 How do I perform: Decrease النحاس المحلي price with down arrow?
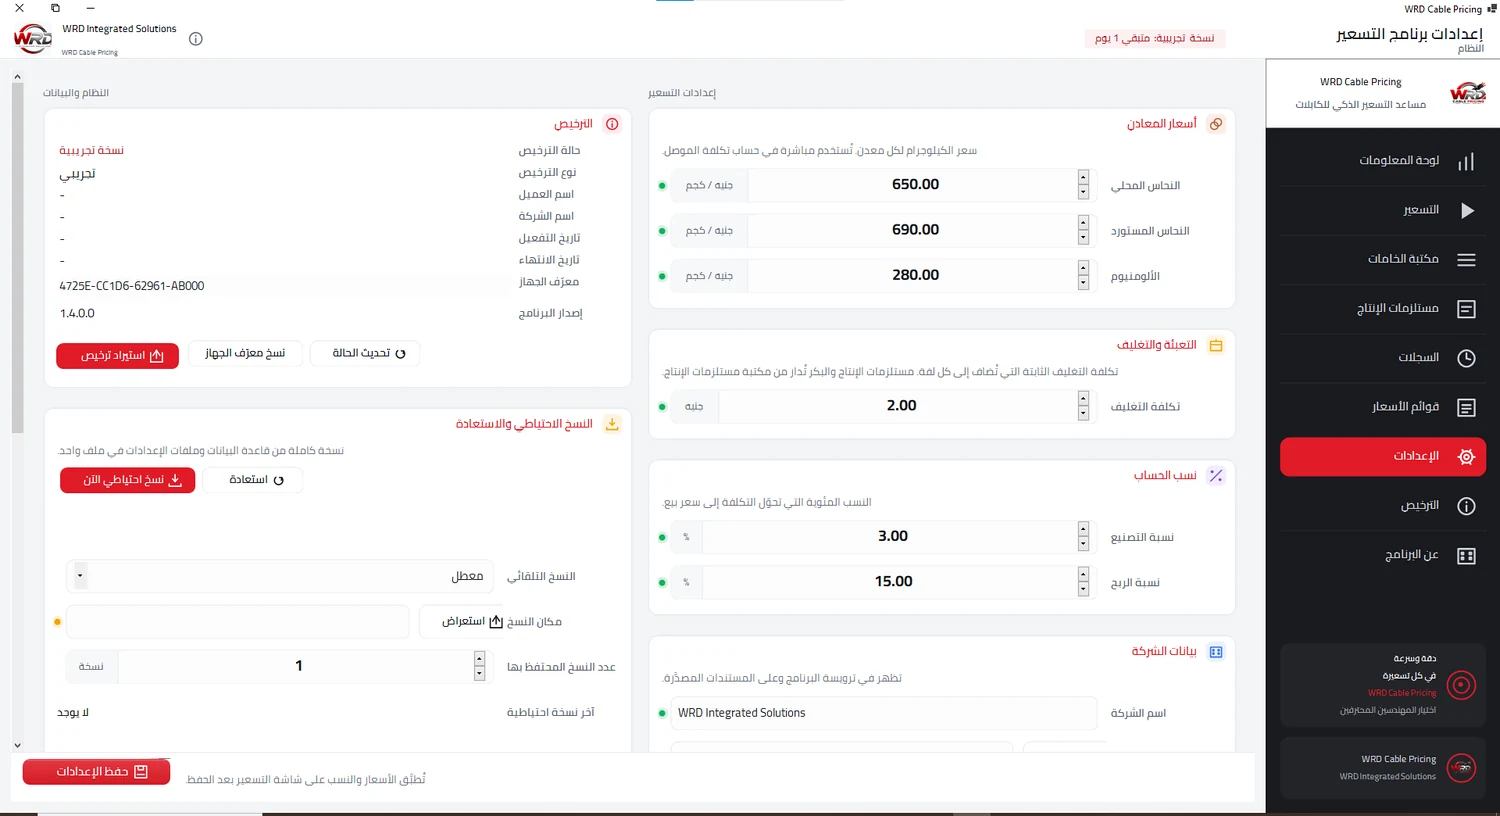[x=1083, y=192]
